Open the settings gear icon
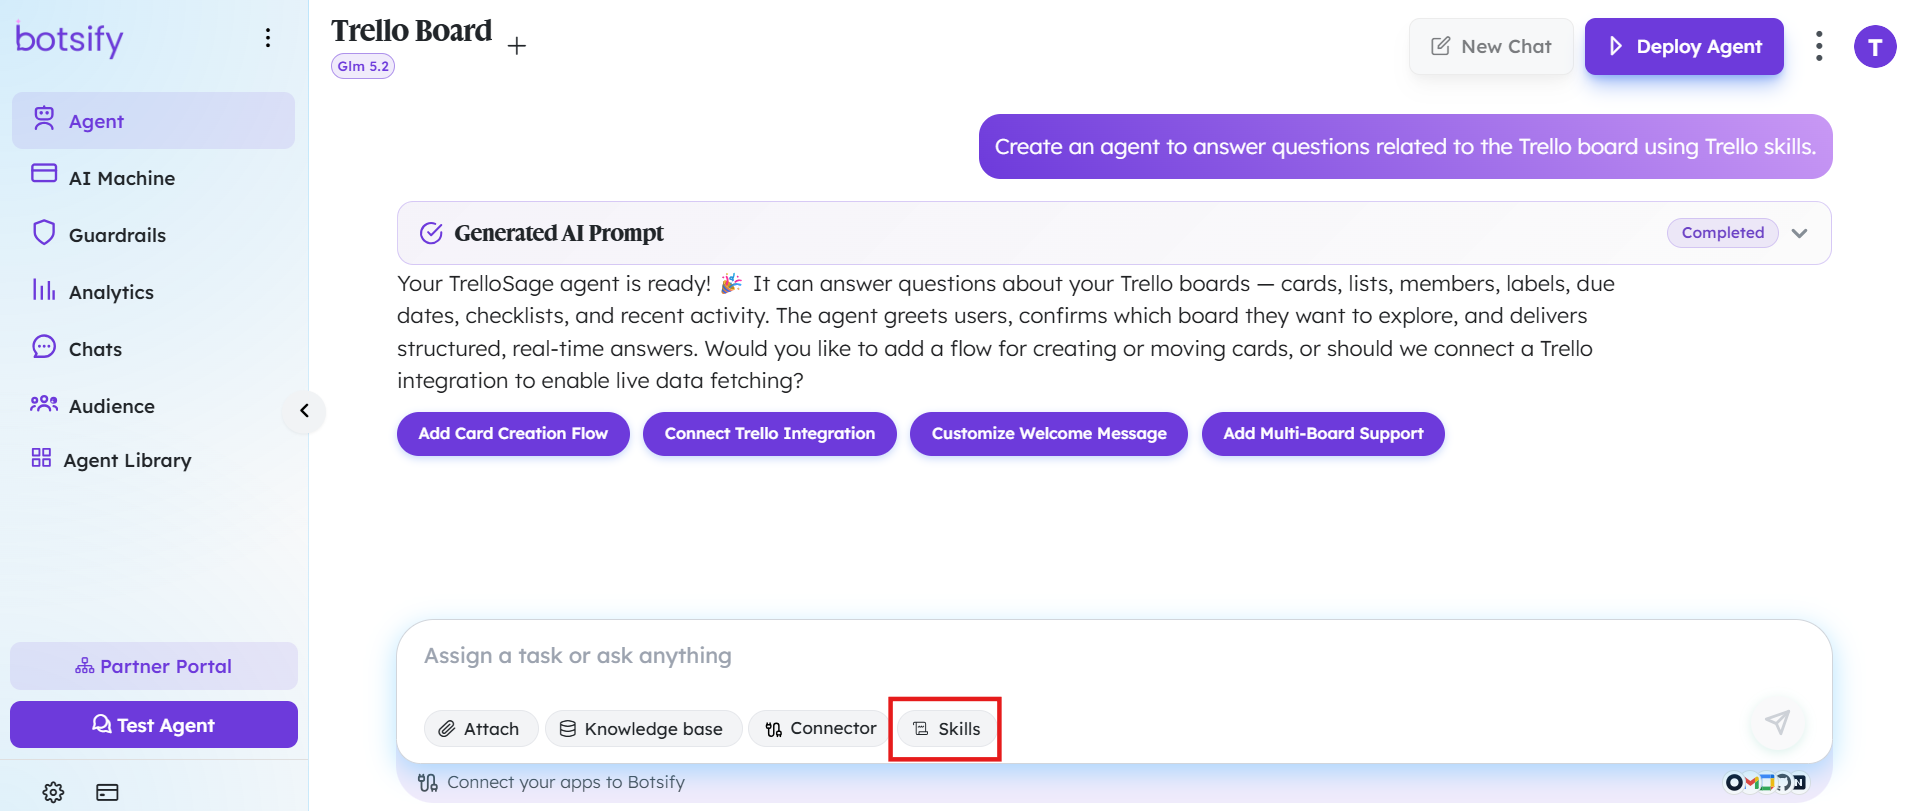 [x=53, y=792]
